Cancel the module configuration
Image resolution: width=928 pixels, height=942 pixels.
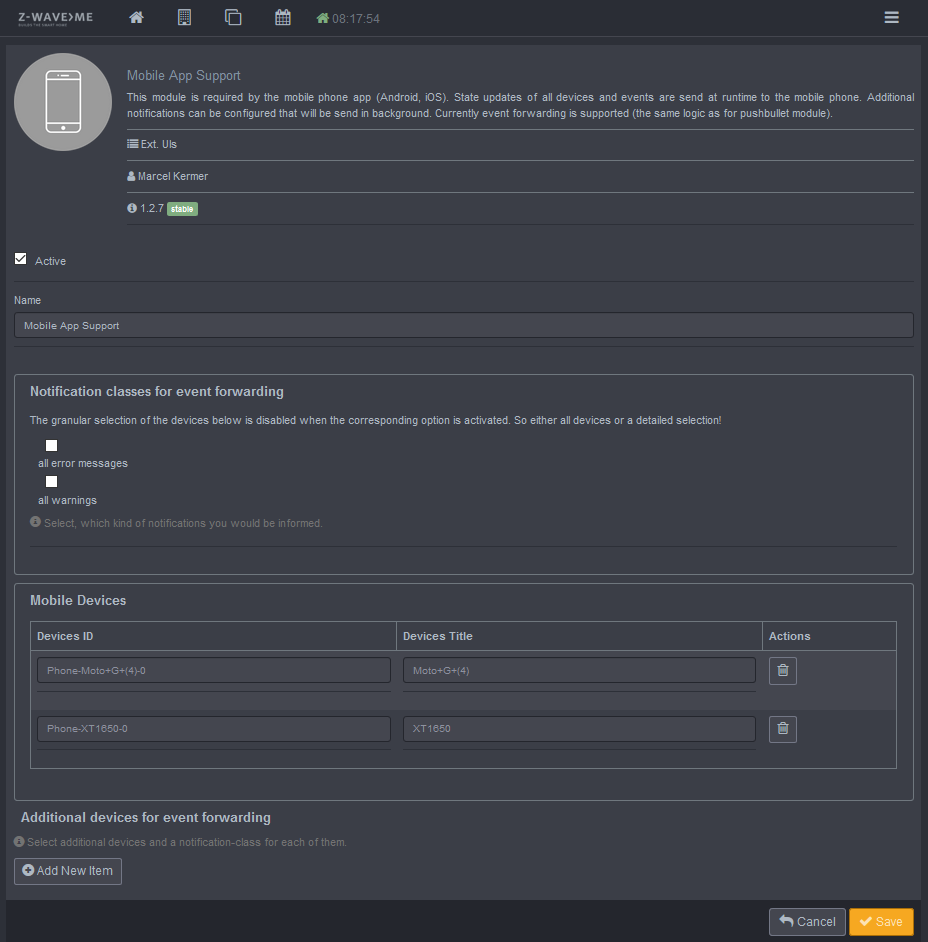(807, 922)
